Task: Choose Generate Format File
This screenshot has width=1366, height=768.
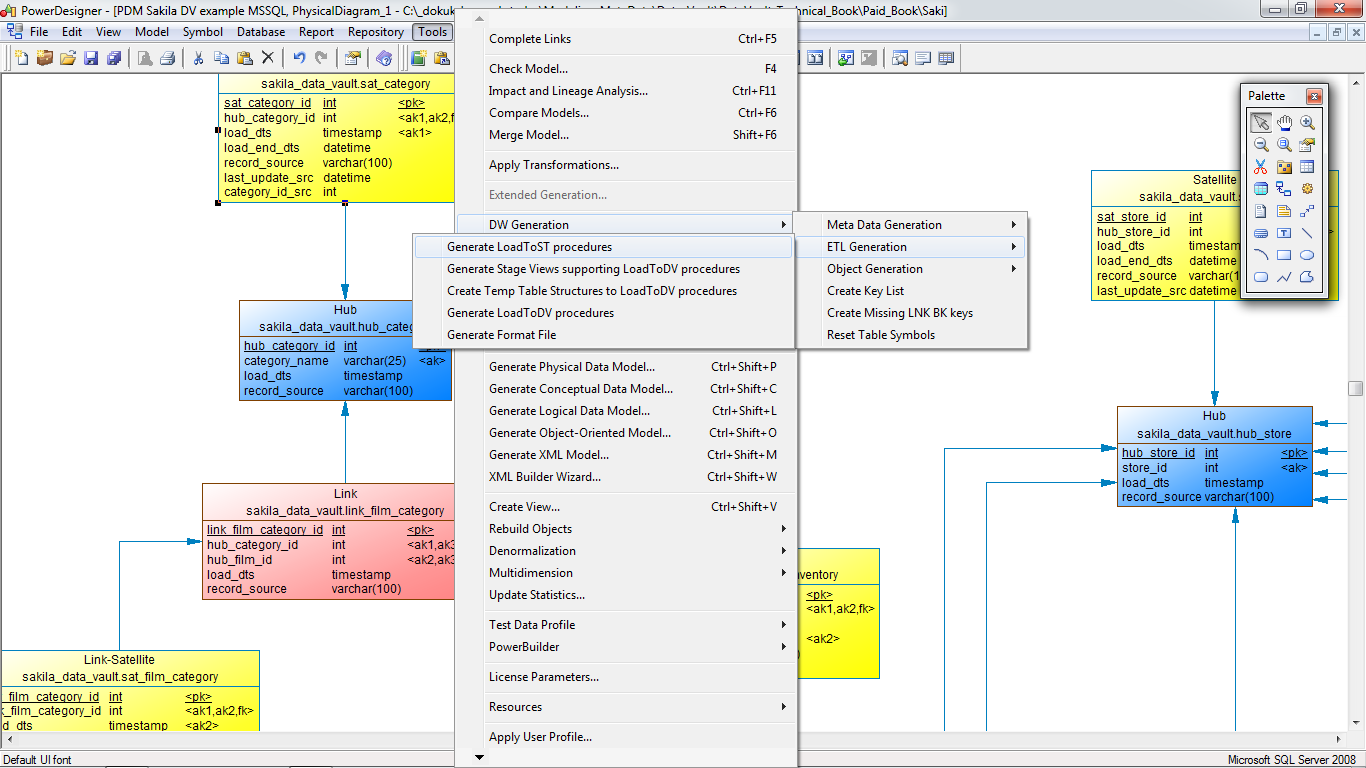Action: click(603, 335)
